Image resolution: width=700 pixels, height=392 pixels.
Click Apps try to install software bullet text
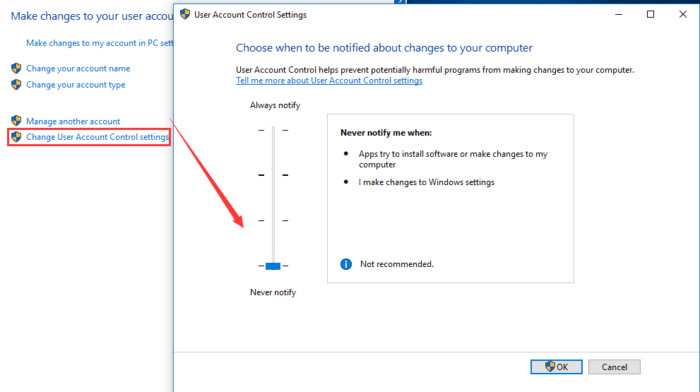pos(453,159)
